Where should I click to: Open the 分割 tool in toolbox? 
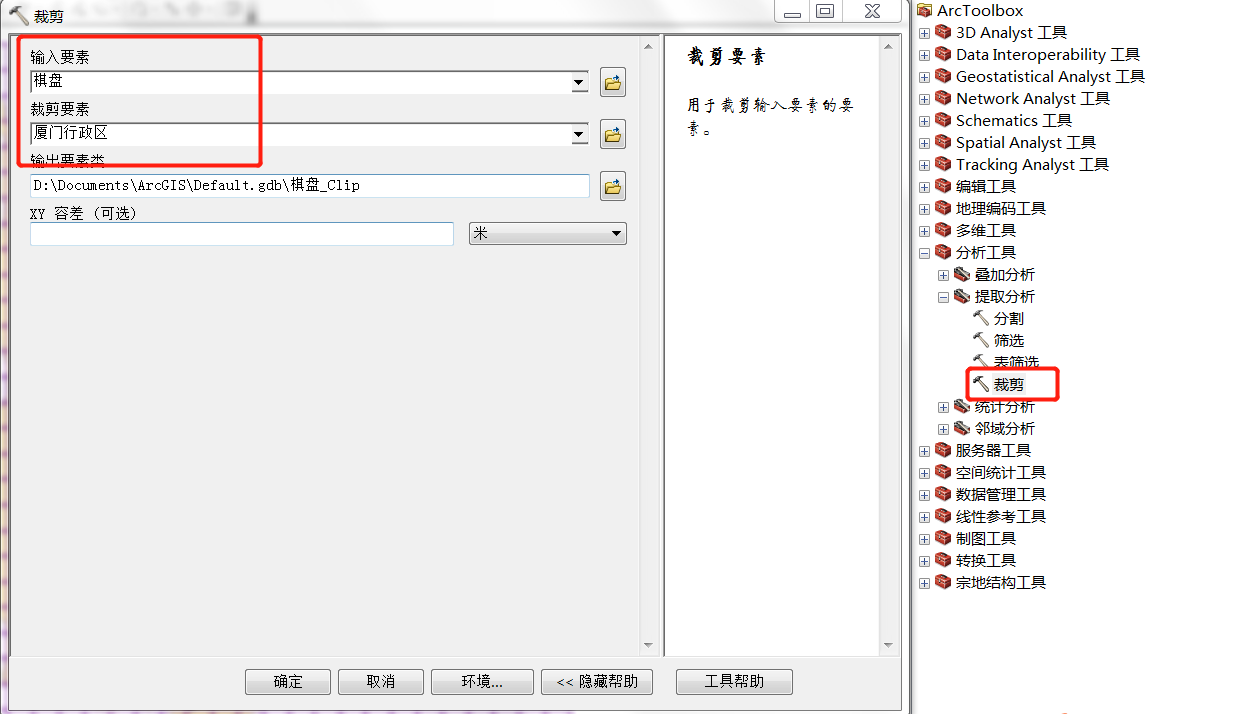coord(1008,318)
